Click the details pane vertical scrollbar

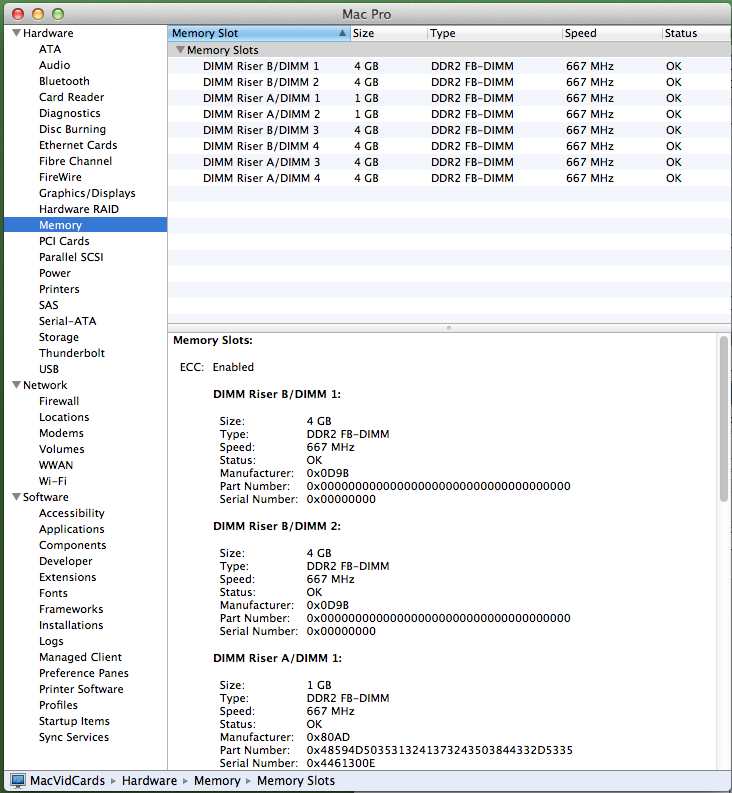[724, 419]
